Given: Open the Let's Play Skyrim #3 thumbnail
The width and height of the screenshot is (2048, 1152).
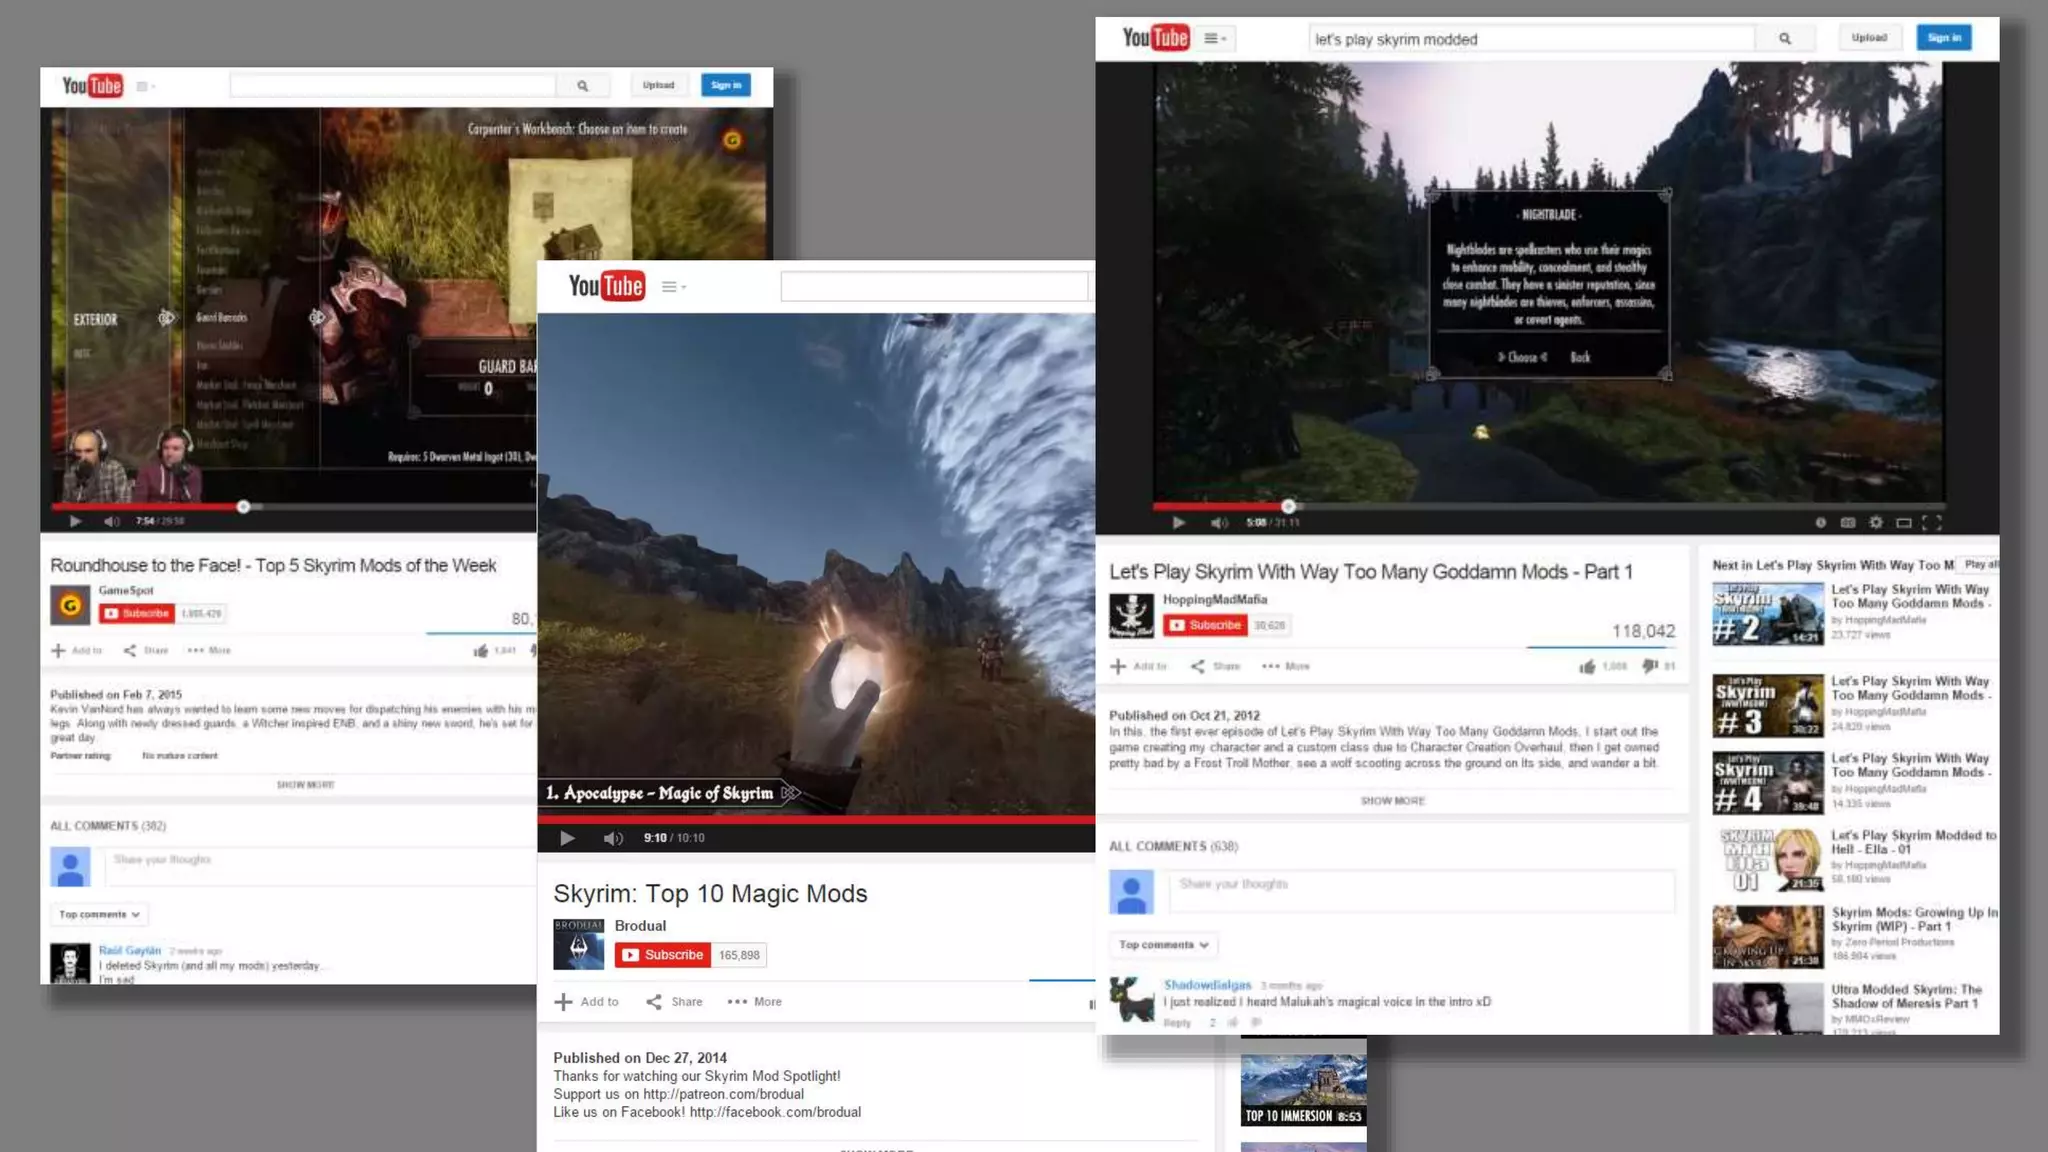Looking at the screenshot, I should 1767,705.
